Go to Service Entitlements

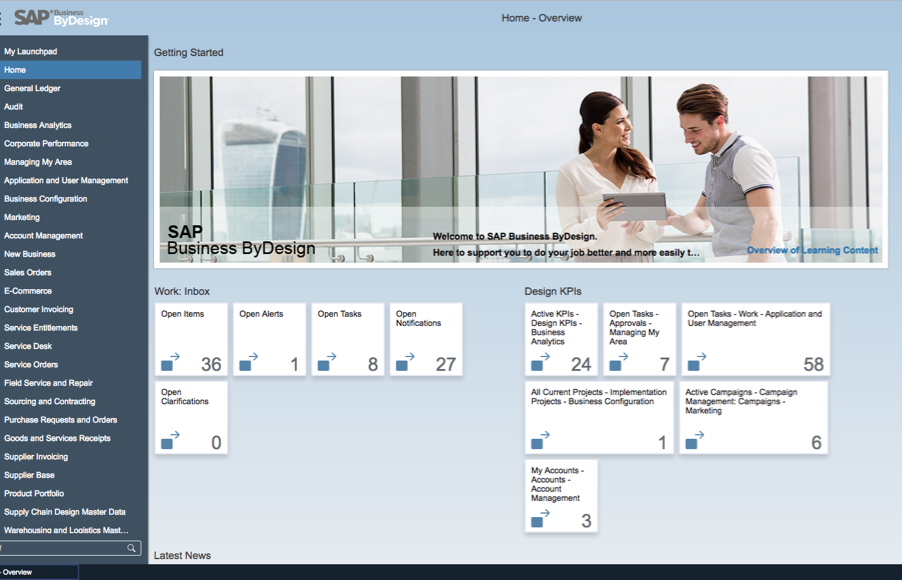(70, 327)
